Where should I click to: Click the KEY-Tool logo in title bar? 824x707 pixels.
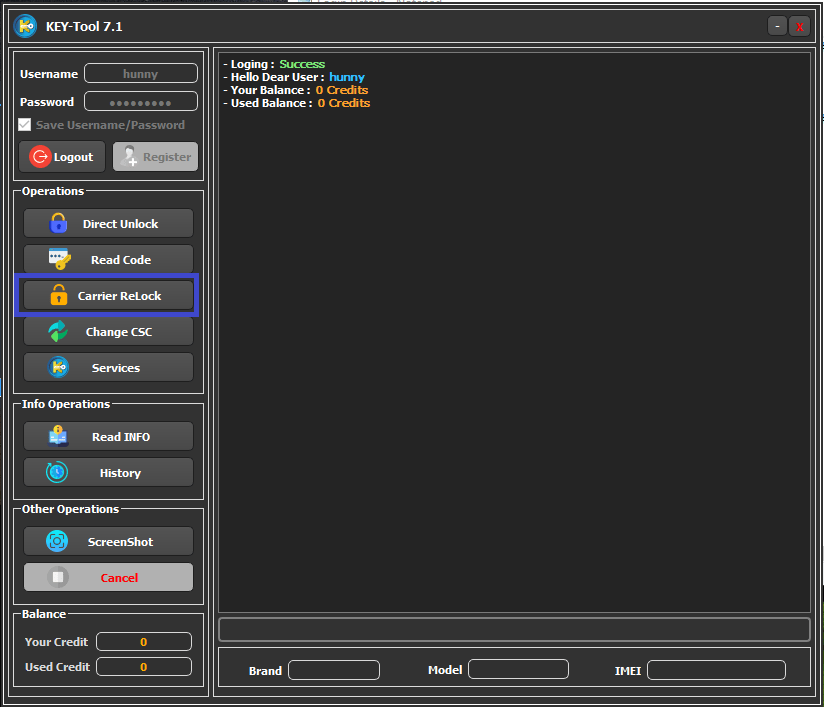25,26
